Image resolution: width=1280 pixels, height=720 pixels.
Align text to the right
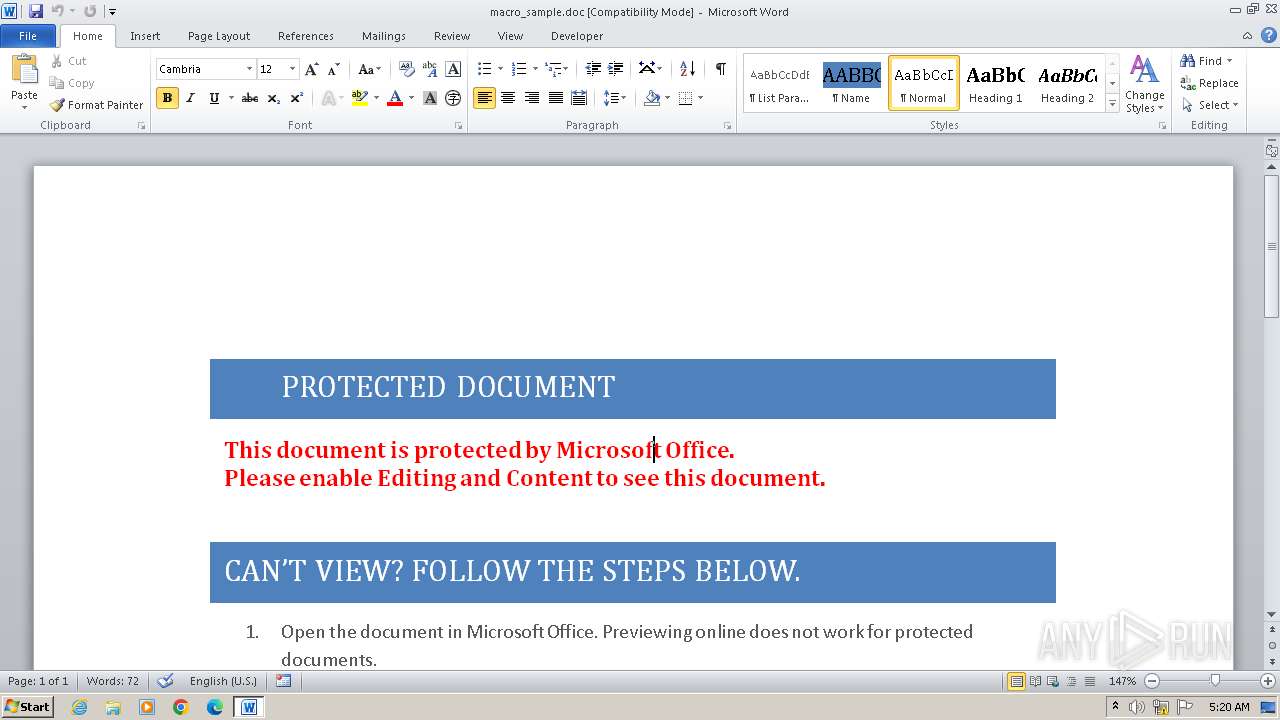[x=532, y=98]
